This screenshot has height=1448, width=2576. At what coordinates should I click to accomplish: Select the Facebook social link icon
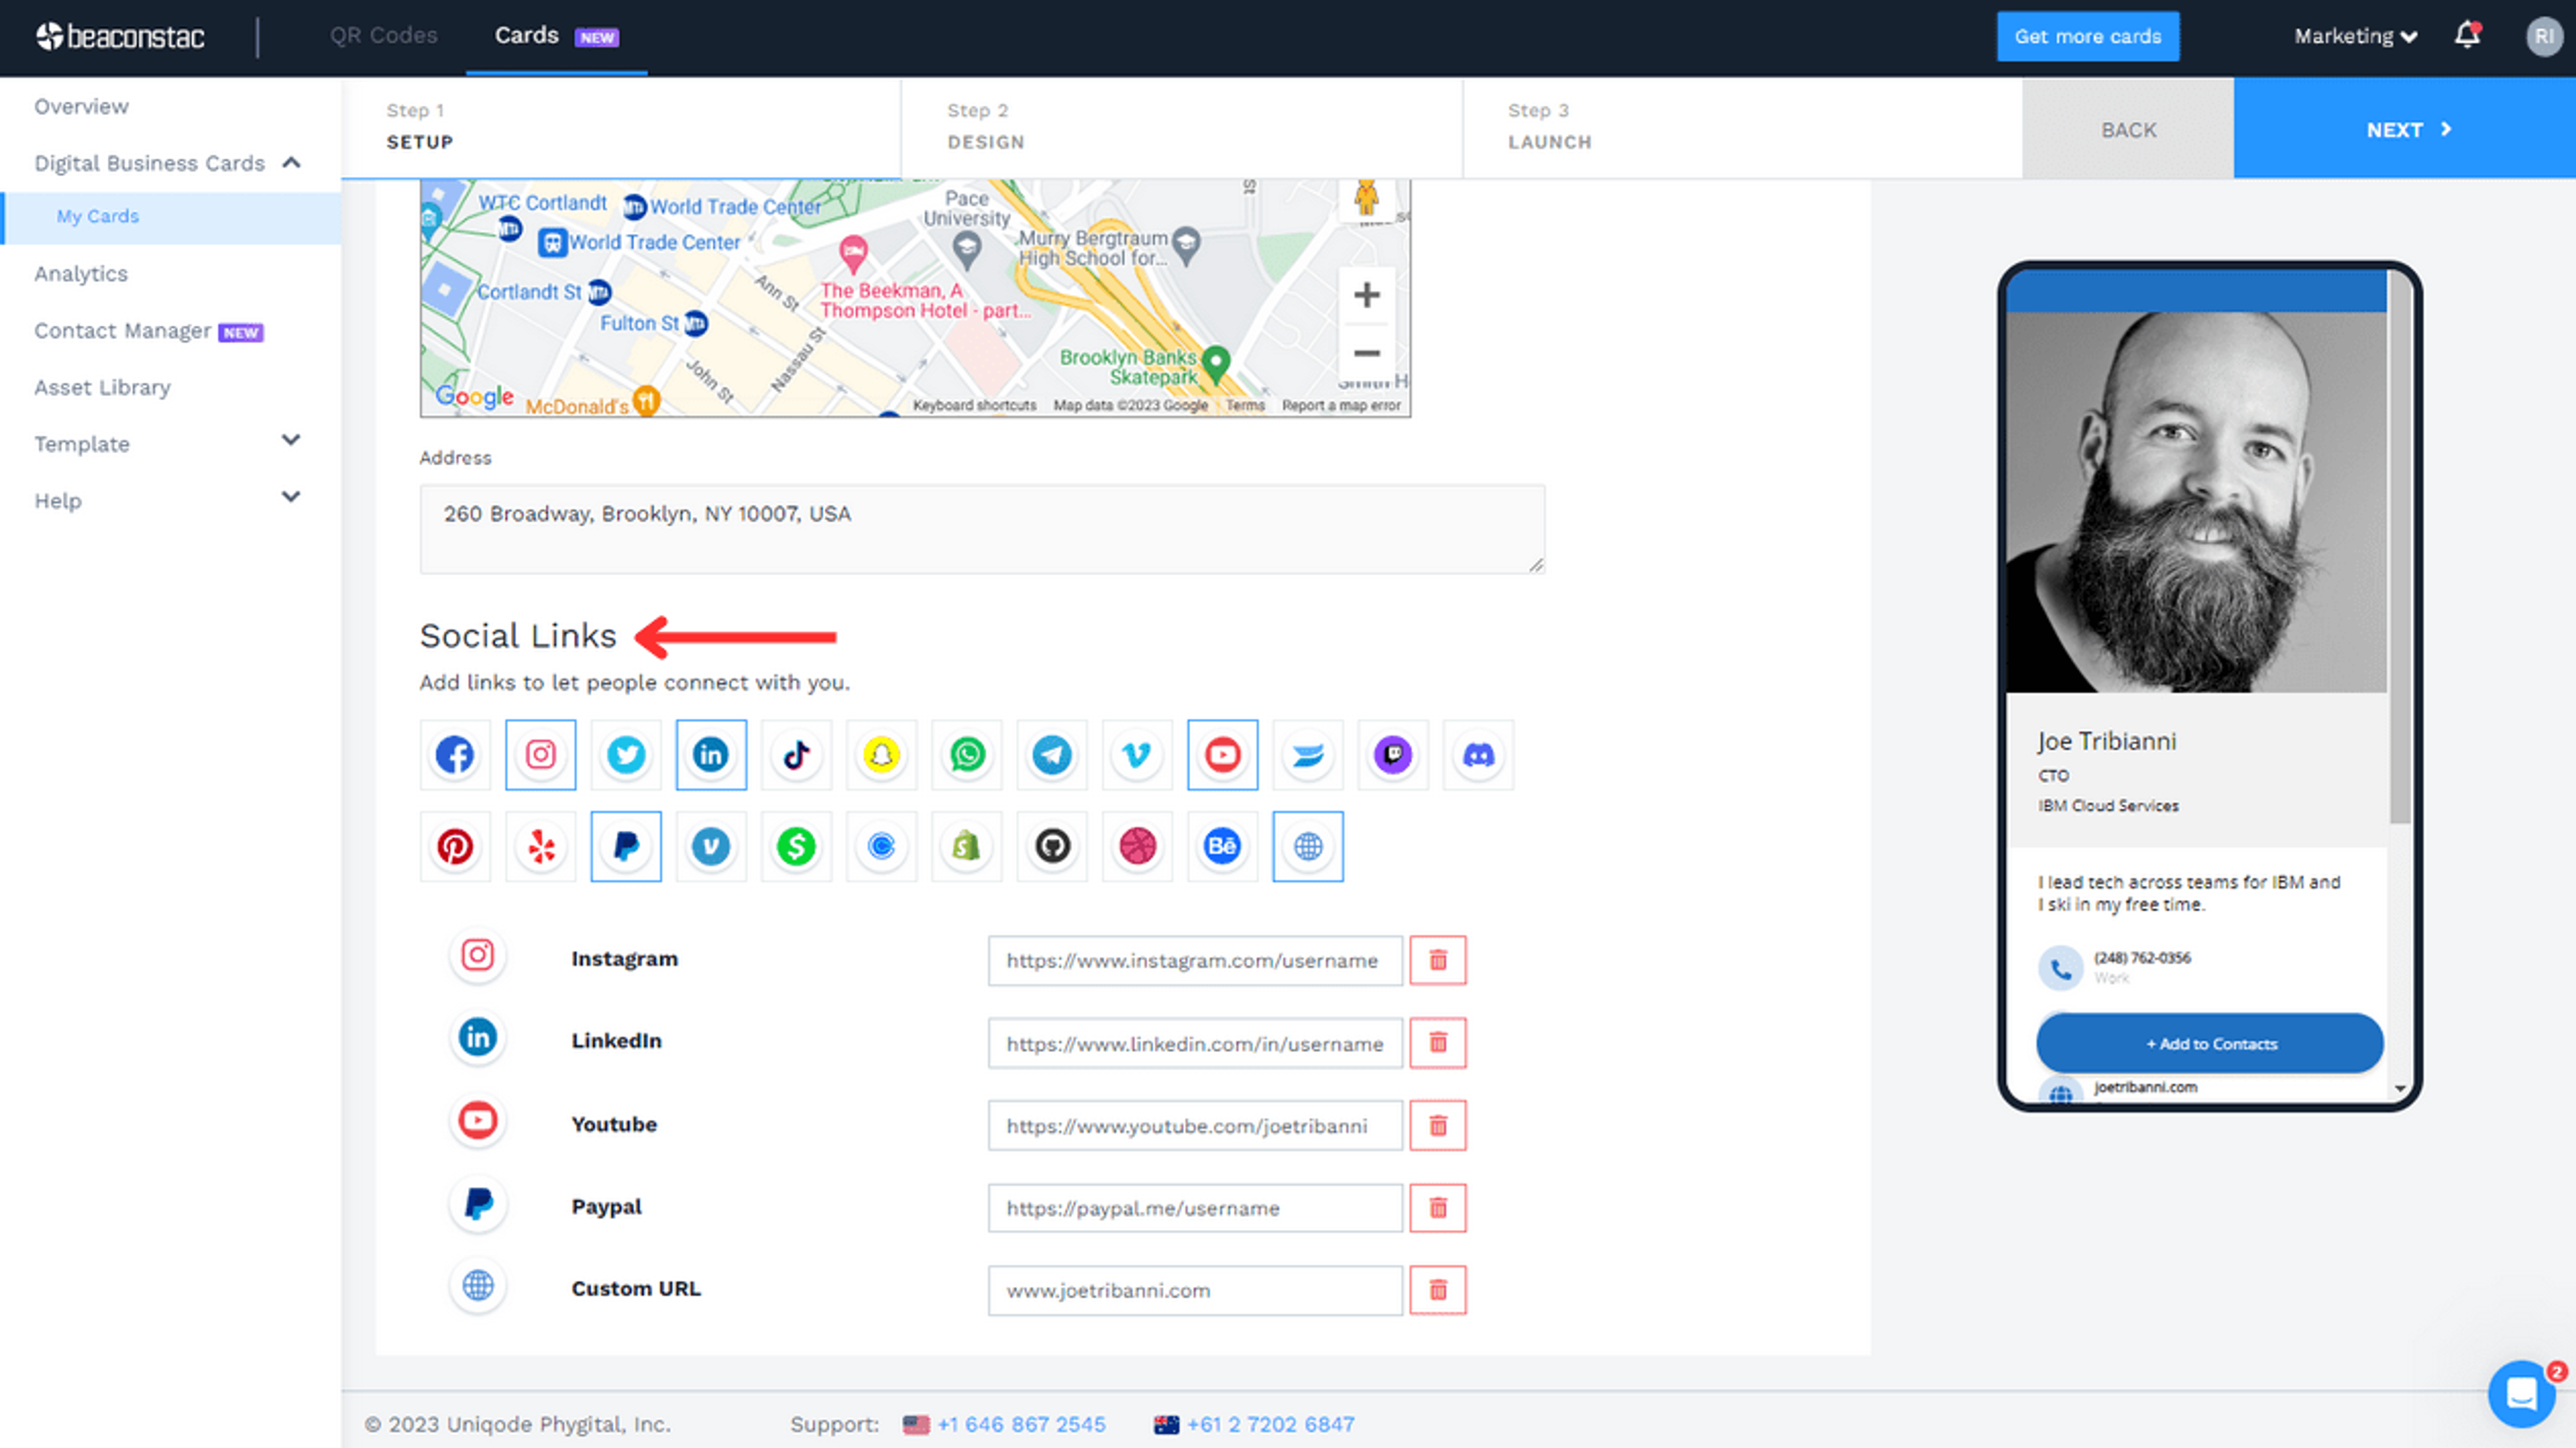coord(455,755)
